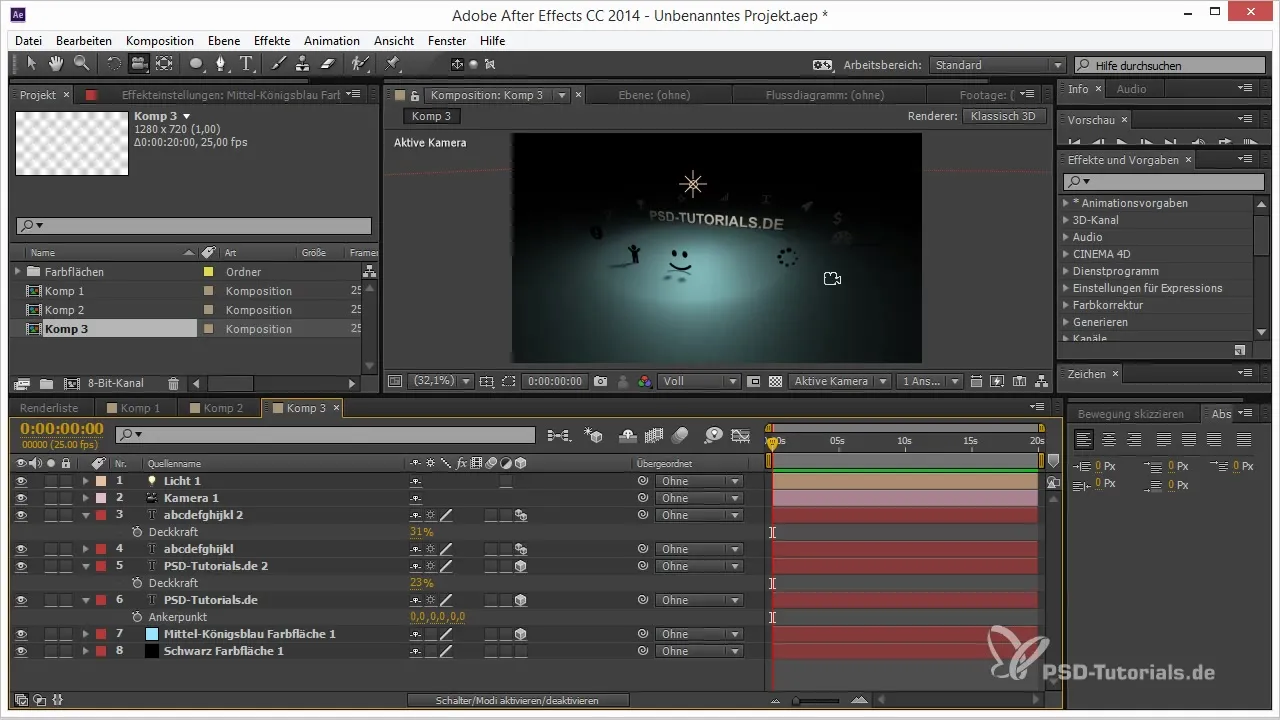Hide the Schwarz Farbfläche 1 layer

21,651
